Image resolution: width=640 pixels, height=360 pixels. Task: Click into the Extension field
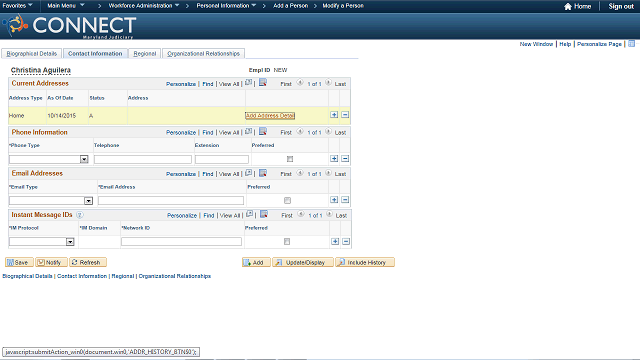(222, 159)
